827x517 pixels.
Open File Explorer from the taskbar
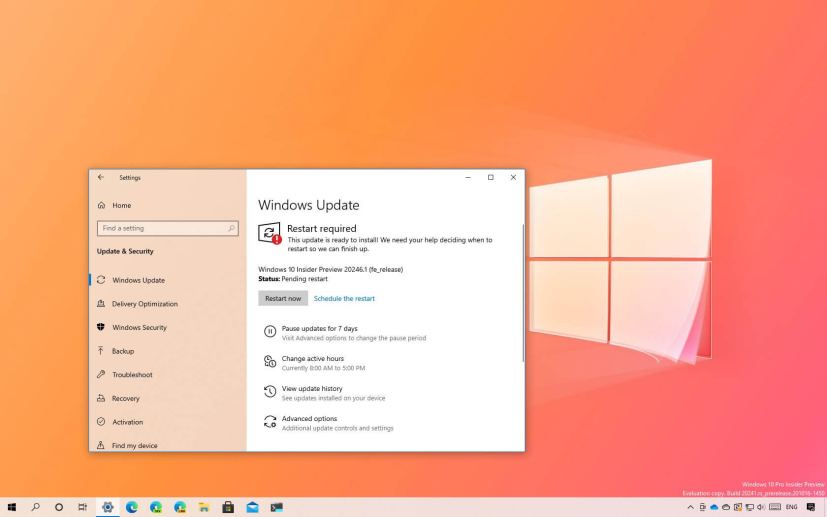[204, 507]
